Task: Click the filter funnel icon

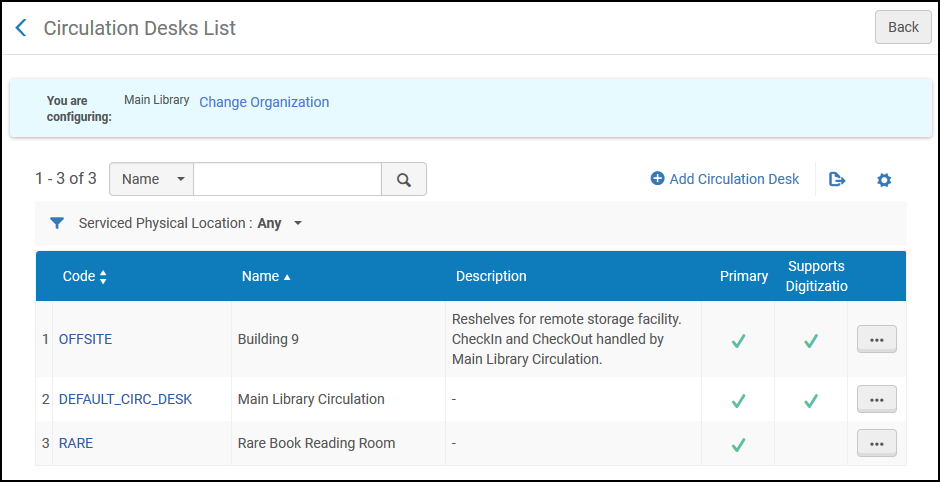Action: coord(57,224)
